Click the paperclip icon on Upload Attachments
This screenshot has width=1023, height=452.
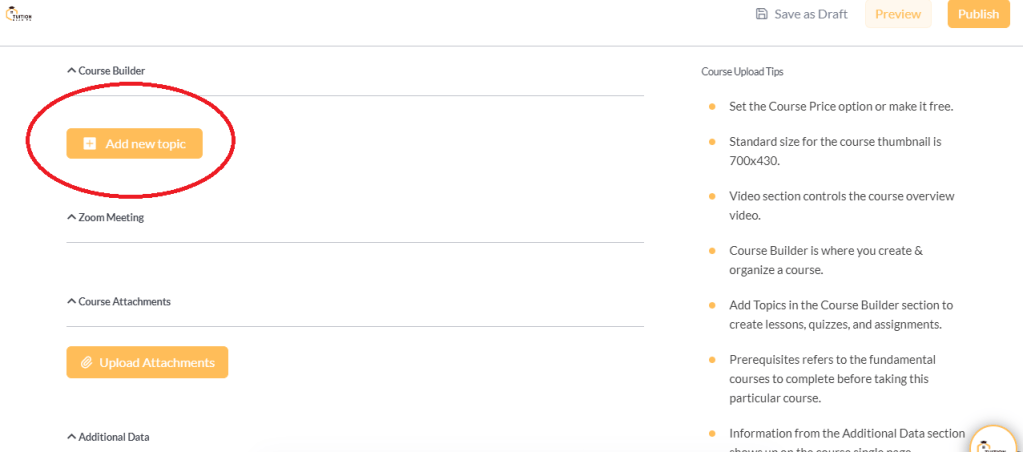click(x=86, y=362)
